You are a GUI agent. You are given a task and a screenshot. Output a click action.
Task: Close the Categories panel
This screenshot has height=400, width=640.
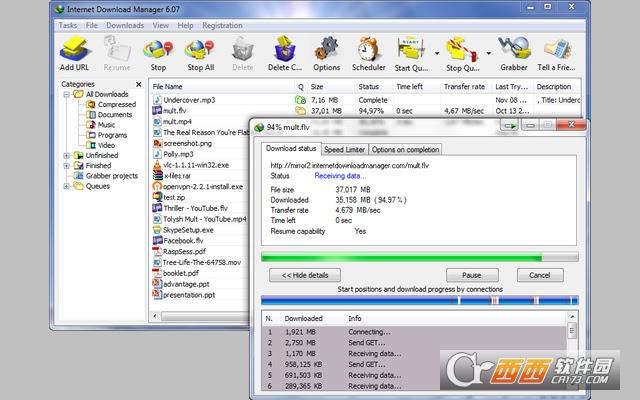click(x=139, y=84)
